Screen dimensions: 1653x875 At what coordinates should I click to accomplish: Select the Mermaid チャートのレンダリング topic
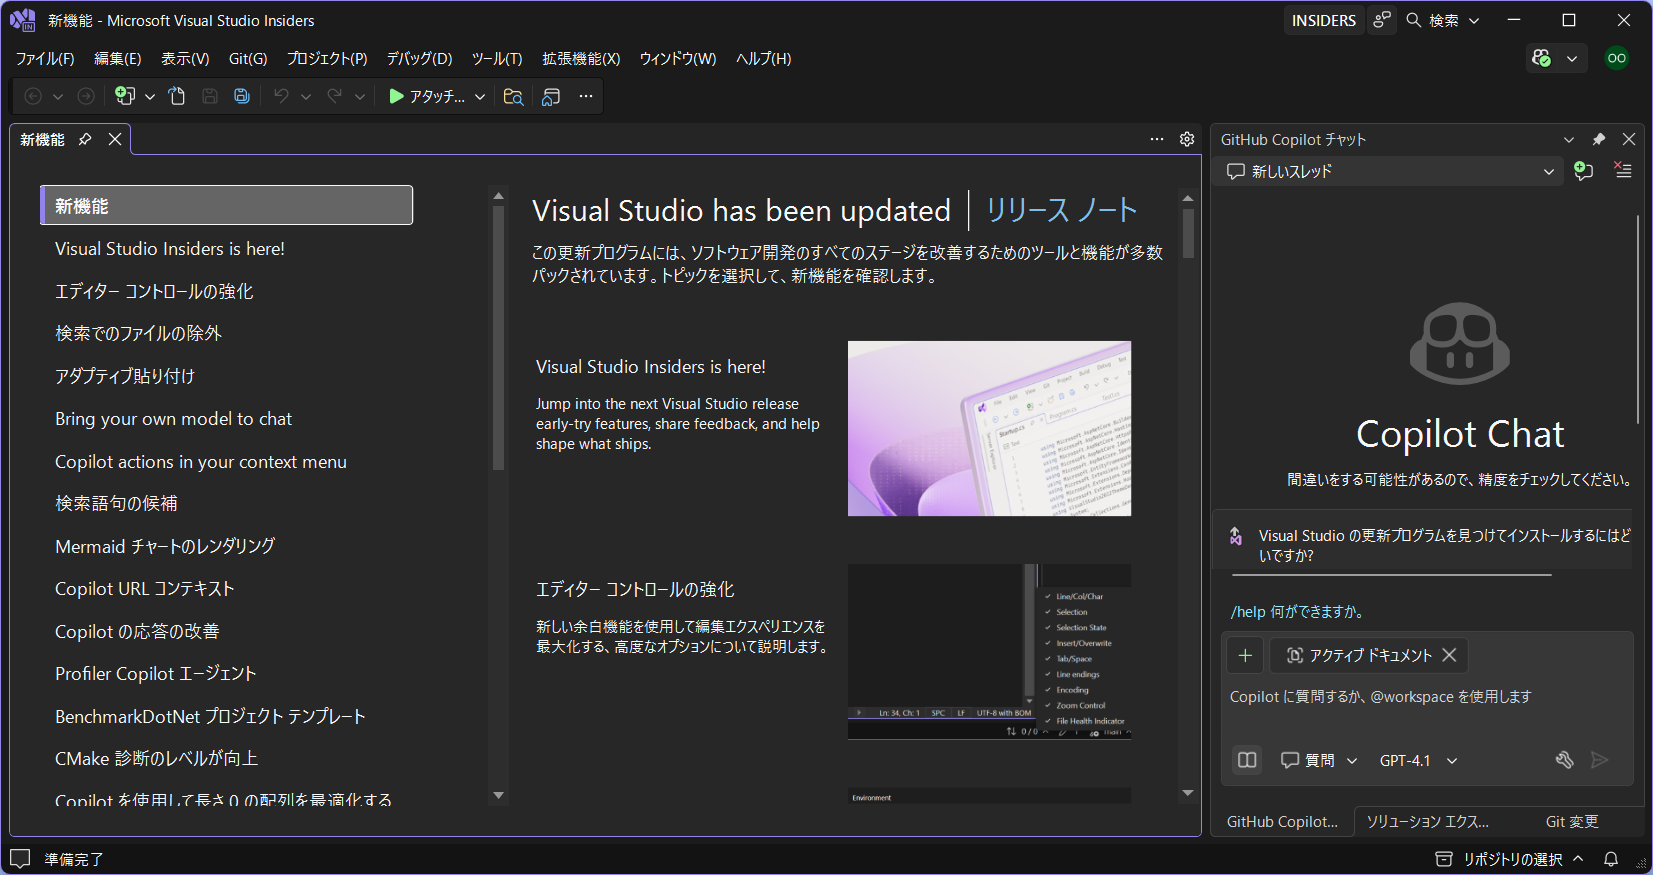tap(165, 546)
